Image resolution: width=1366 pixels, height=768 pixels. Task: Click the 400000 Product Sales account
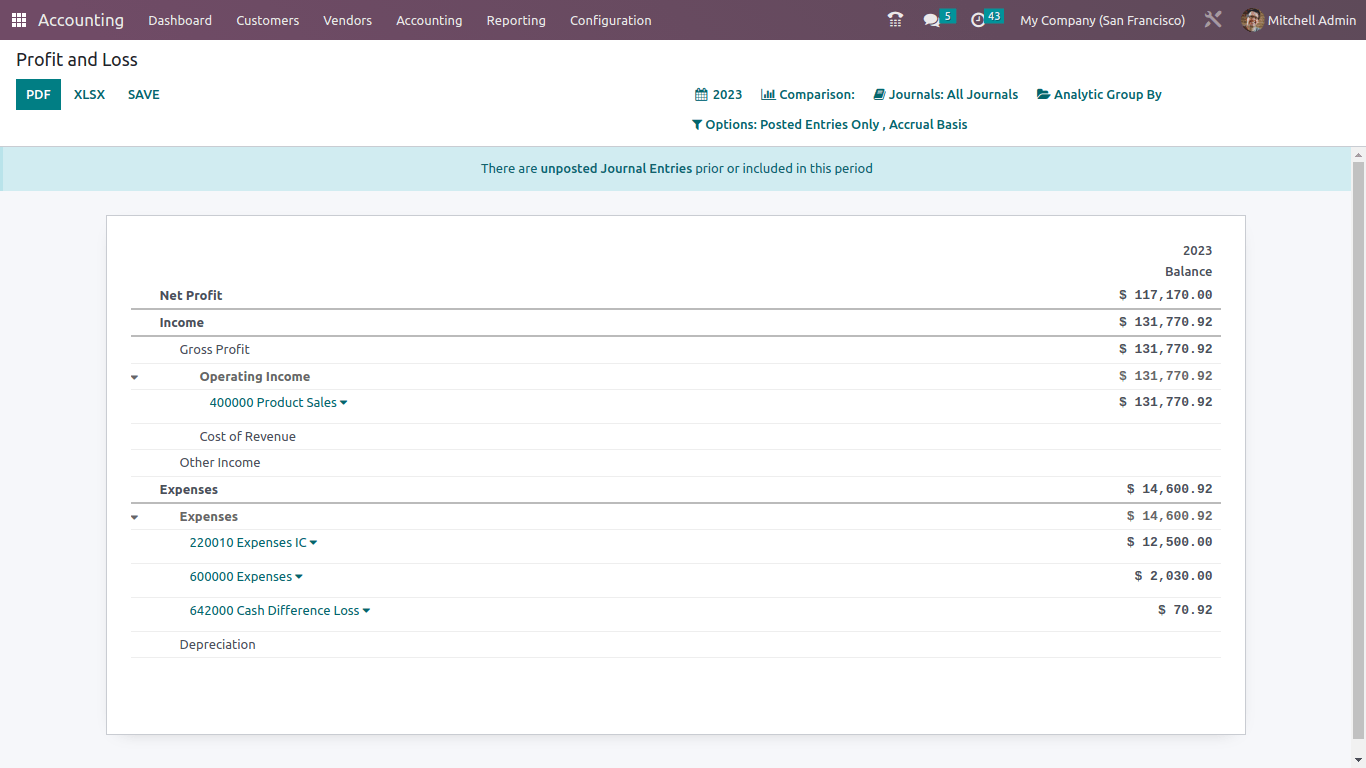[273, 403]
